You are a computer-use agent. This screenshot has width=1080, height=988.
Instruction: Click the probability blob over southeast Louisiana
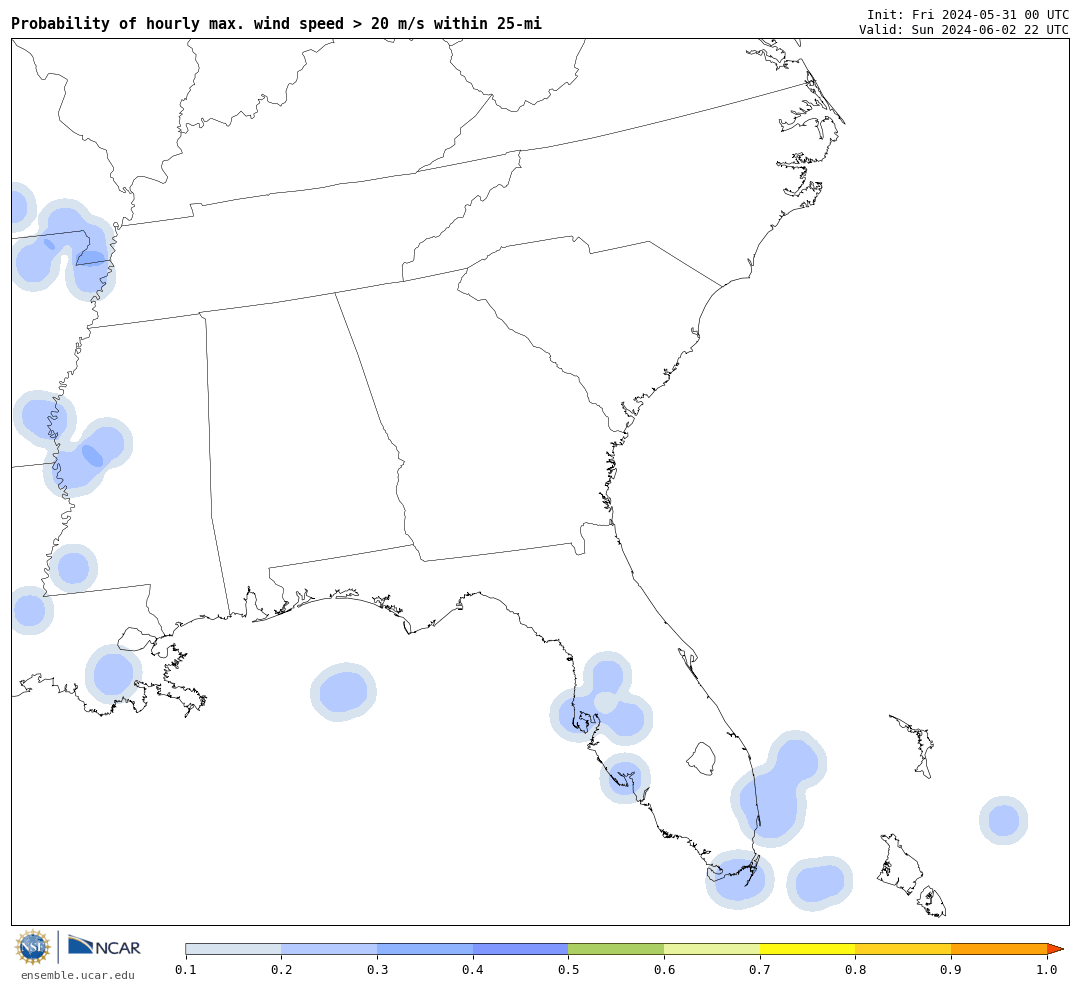pyautogui.click(x=114, y=674)
